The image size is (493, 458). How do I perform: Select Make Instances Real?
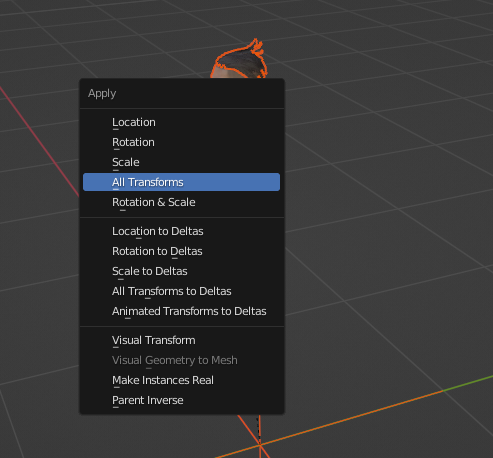pos(181,380)
